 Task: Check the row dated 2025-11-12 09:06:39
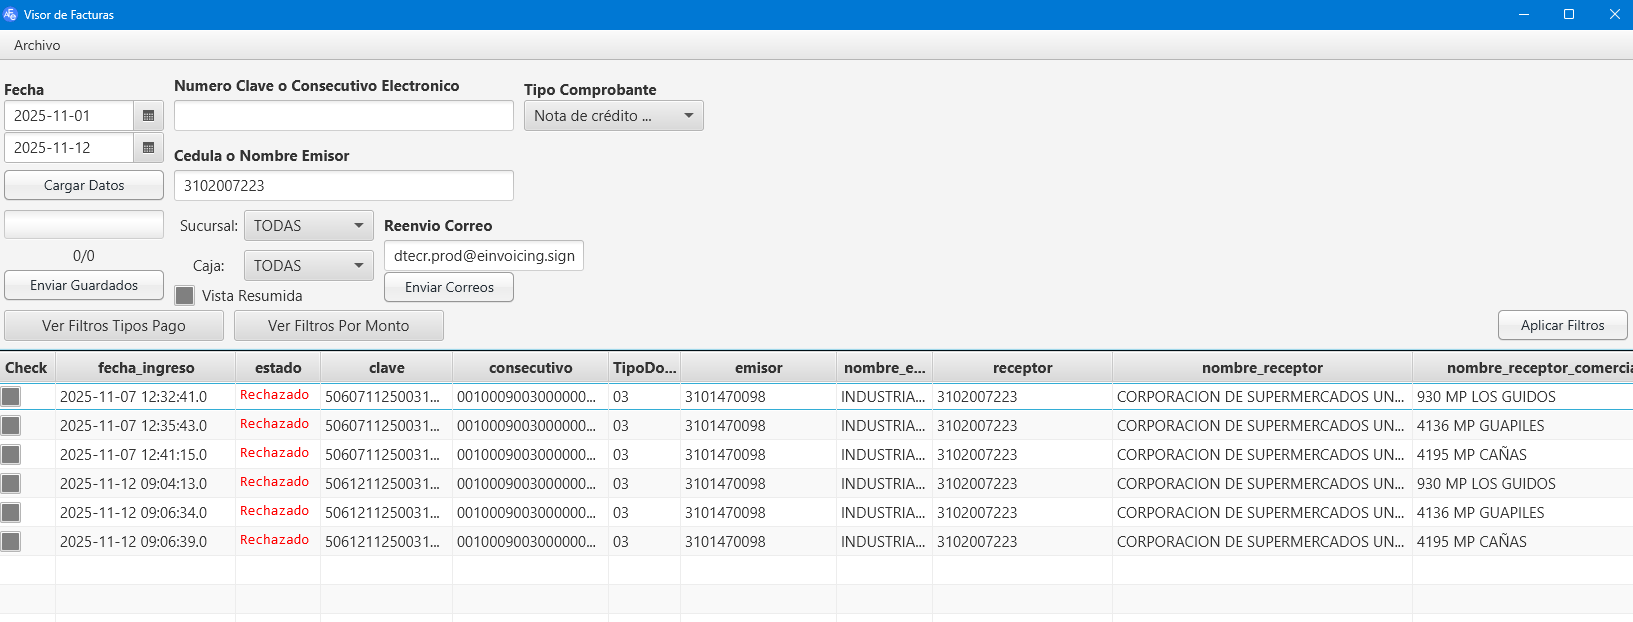pos(11,542)
